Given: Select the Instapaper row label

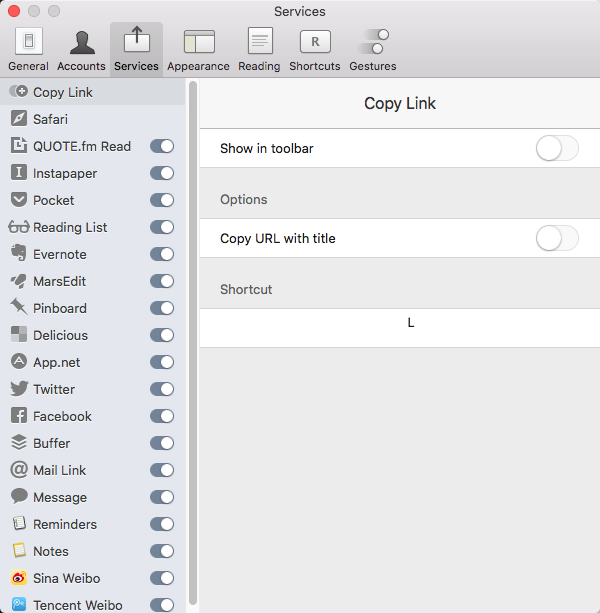Looking at the screenshot, I should point(65,174).
